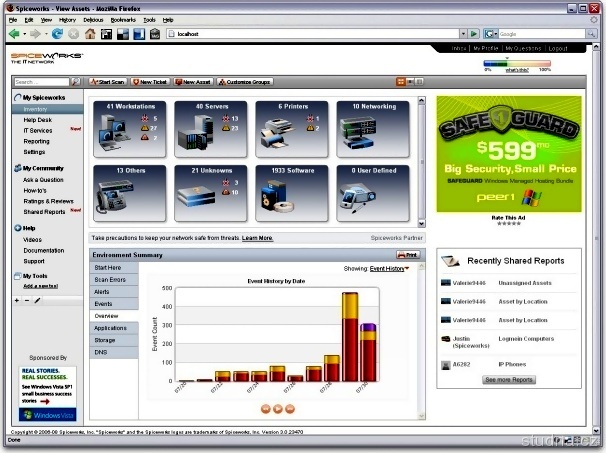Click the Add a new tool link
The width and height of the screenshot is (606, 453).
coord(41,286)
